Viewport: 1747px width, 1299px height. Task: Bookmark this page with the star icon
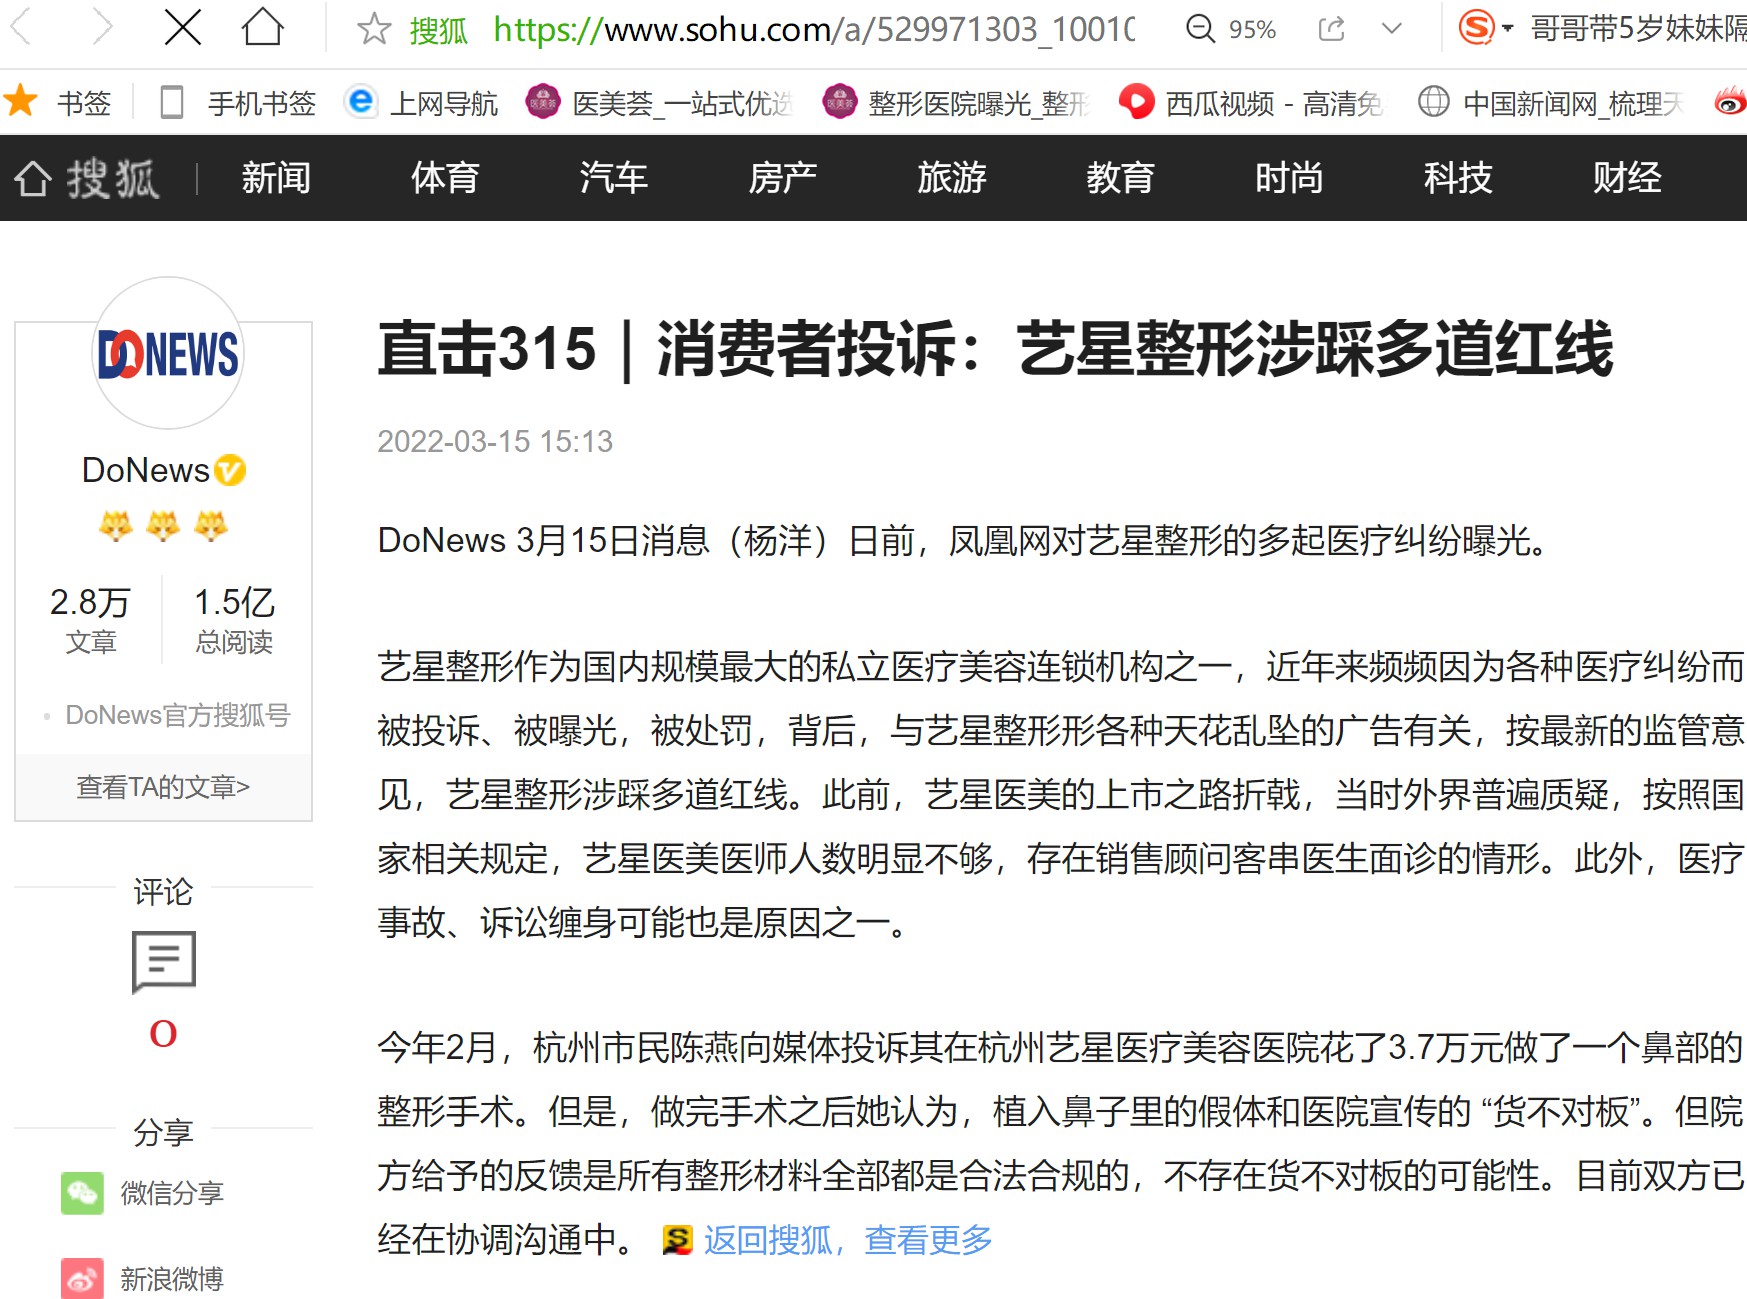[x=373, y=29]
